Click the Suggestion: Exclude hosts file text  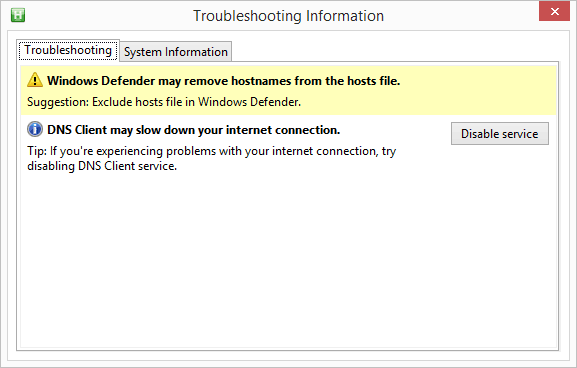[x=164, y=102]
